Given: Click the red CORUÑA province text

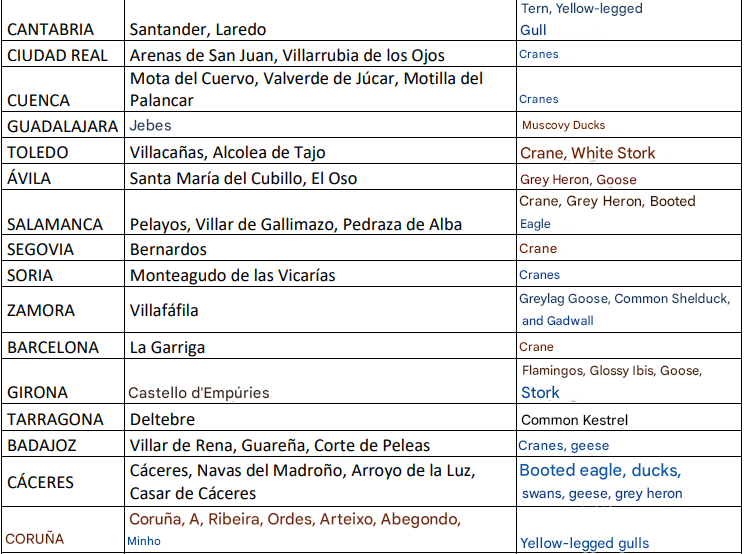Looking at the screenshot, I should point(35,538).
